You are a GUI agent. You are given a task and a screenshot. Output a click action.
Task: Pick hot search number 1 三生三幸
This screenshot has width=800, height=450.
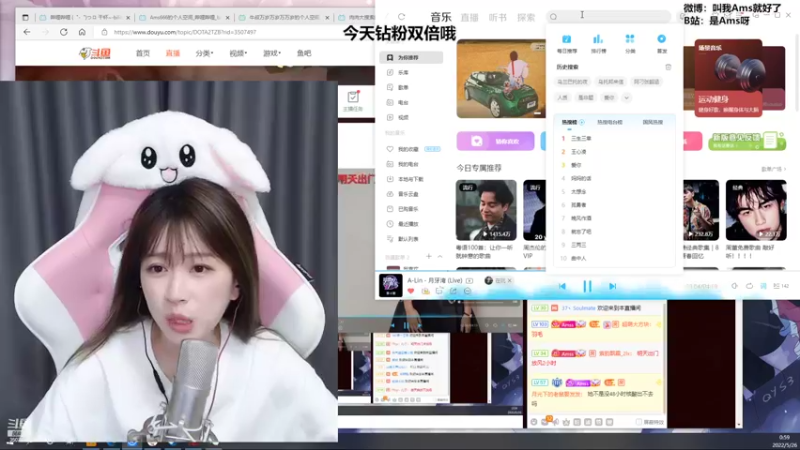(x=581, y=138)
